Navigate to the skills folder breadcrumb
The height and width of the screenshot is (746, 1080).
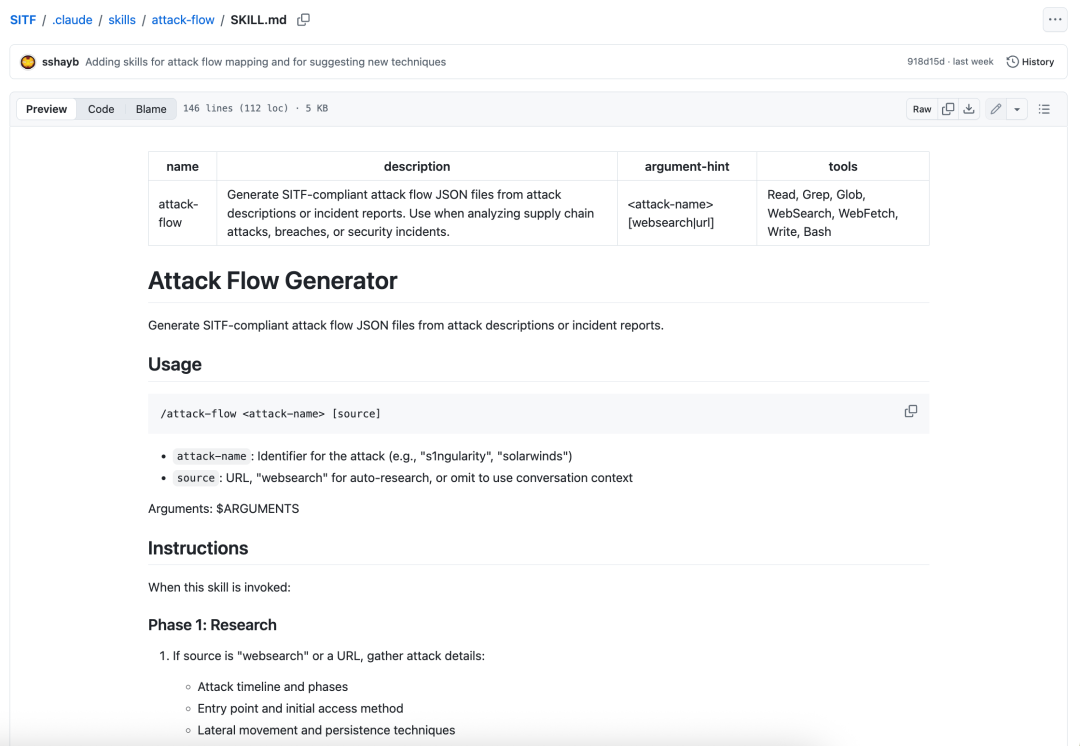point(122,20)
